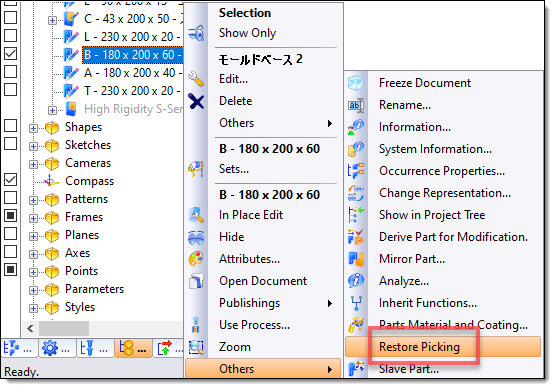Click the Open Document icon
The image size is (555, 389).
pyautogui.click(x=196, y=281)
